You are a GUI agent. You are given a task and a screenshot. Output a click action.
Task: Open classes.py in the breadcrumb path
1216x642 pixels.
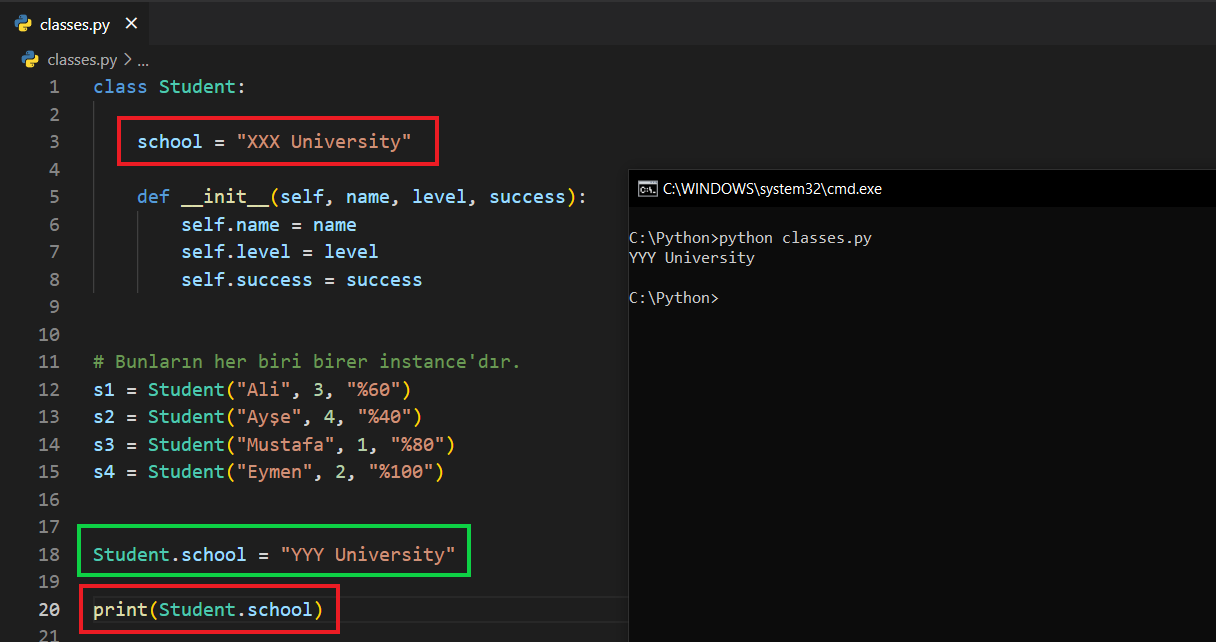(x=82, y=59)
